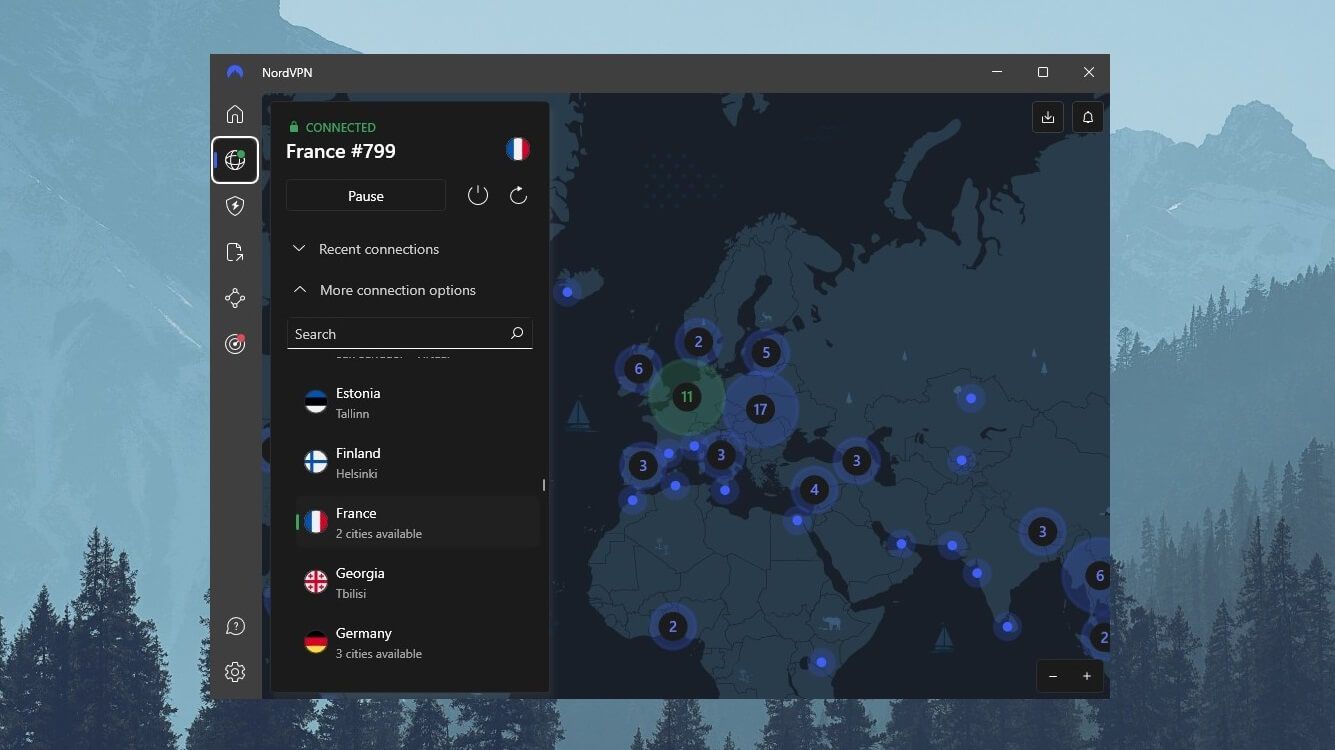Click the Georgia flag icon
Image resolution: width=1335 pixels, height=750 pixels.
pos(316,582)
